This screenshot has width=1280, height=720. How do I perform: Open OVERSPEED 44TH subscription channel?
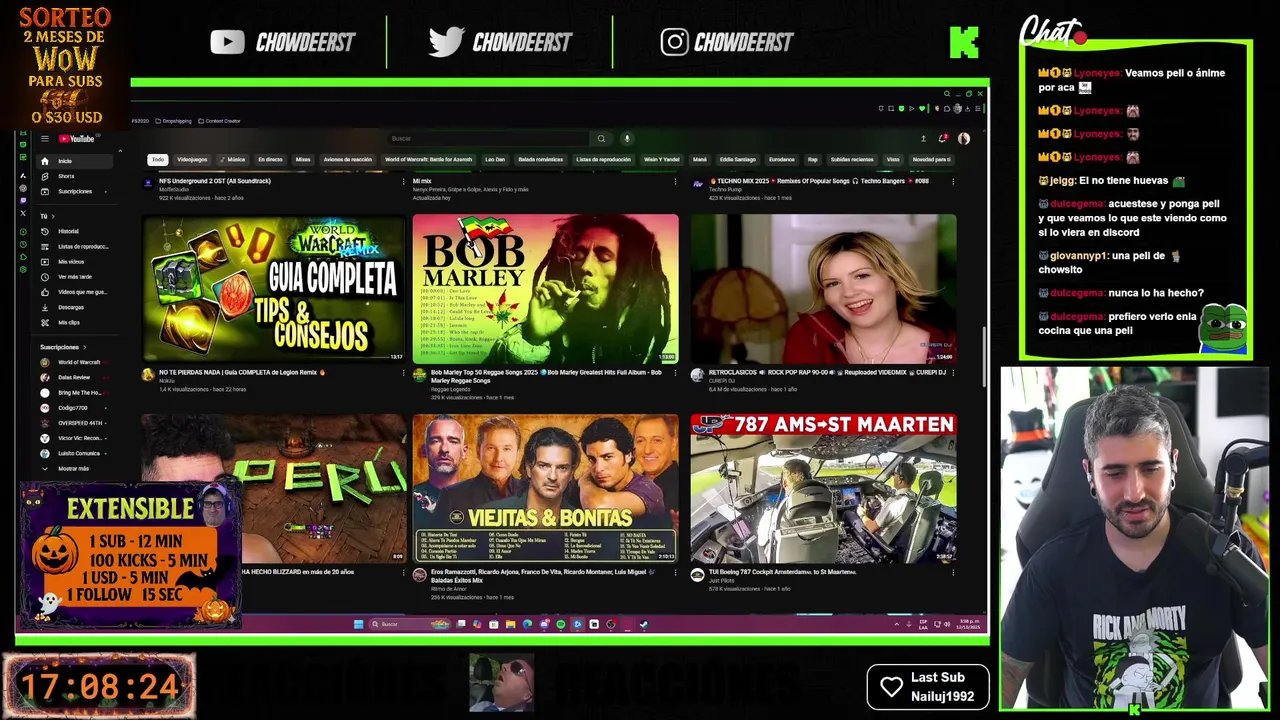click(74, 423)
